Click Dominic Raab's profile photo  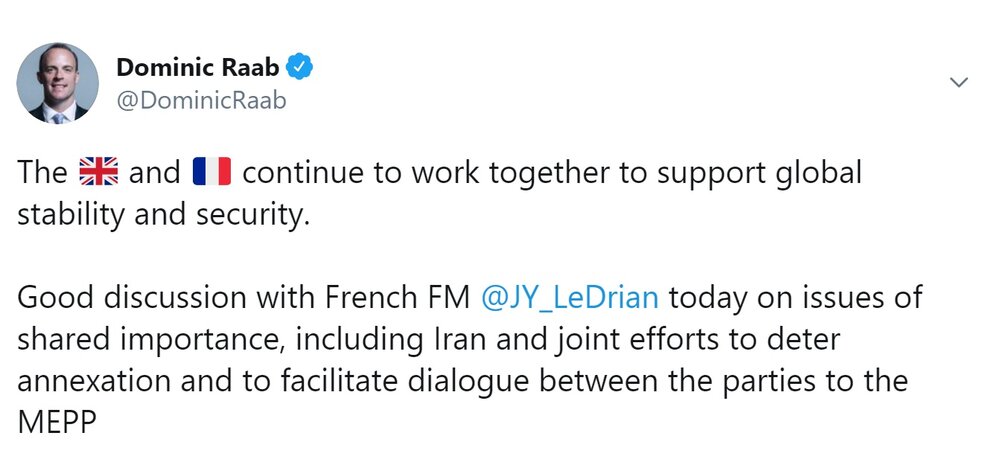click(57, 83)
